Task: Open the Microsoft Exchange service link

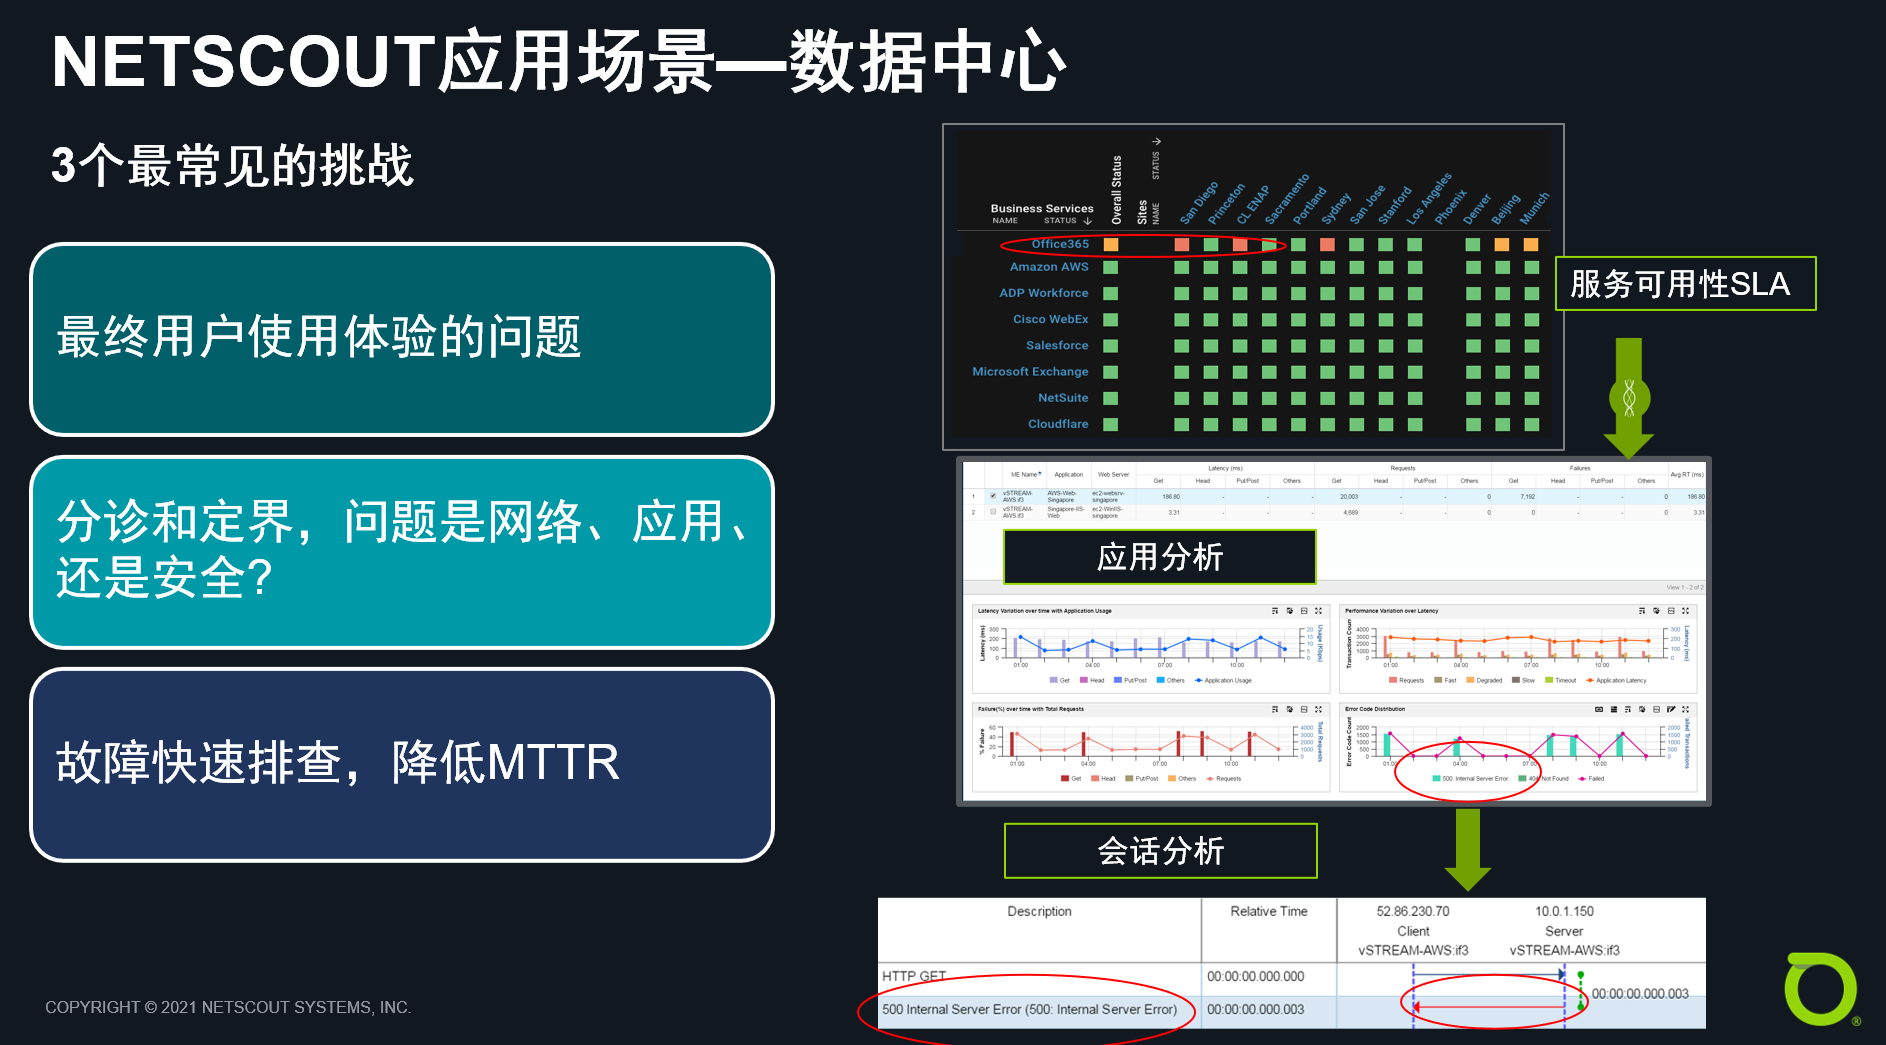Action: click(1030, 371)
